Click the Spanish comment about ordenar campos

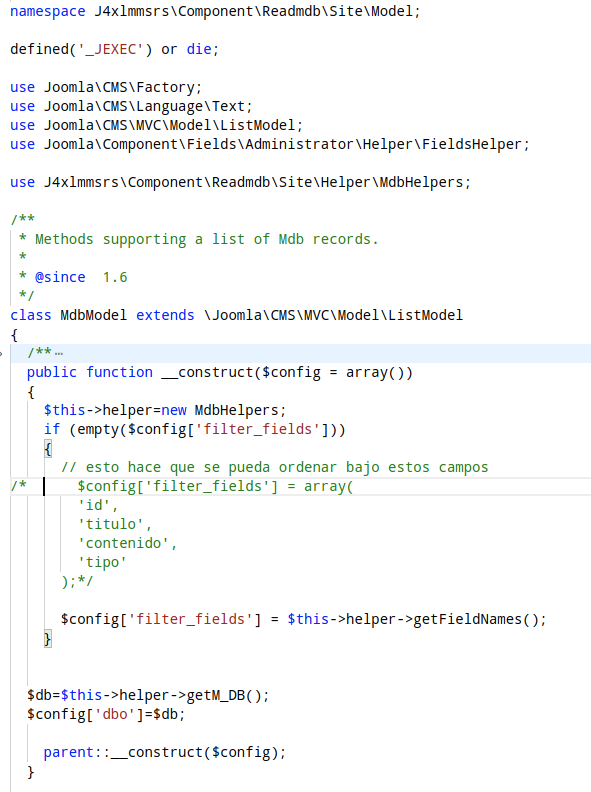(275, 467)
